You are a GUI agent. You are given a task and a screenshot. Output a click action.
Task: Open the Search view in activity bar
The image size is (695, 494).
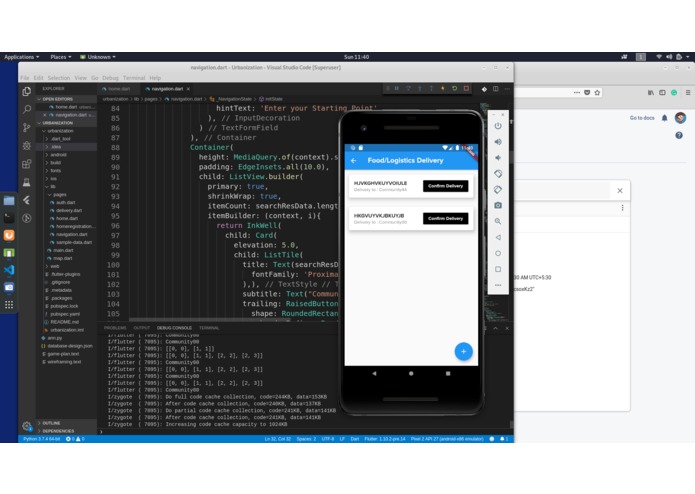[x=27, y=109]
